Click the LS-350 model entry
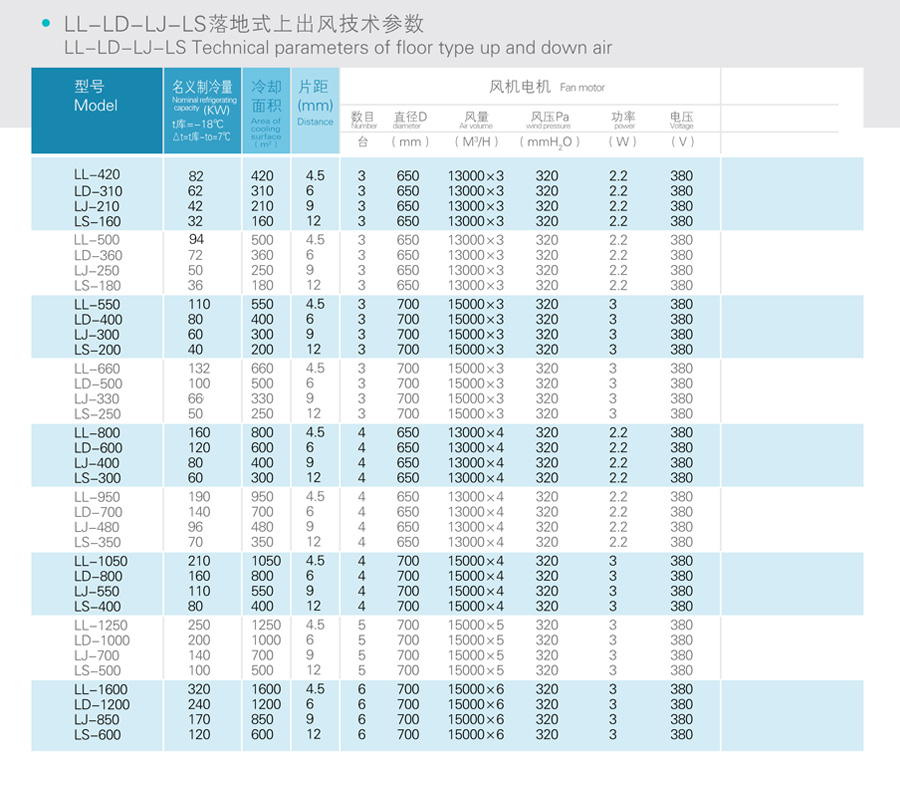900x794 pixels. [x=97, y=542]
